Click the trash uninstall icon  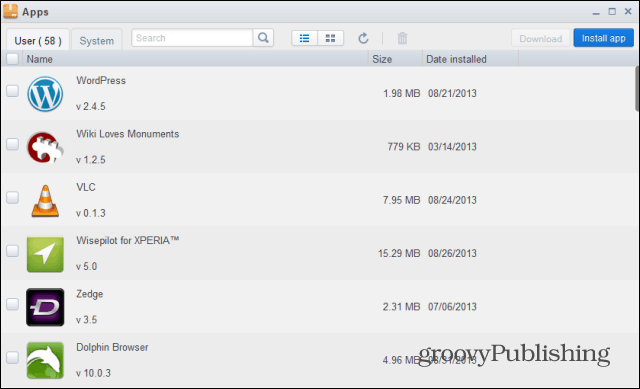coord(402,38)
